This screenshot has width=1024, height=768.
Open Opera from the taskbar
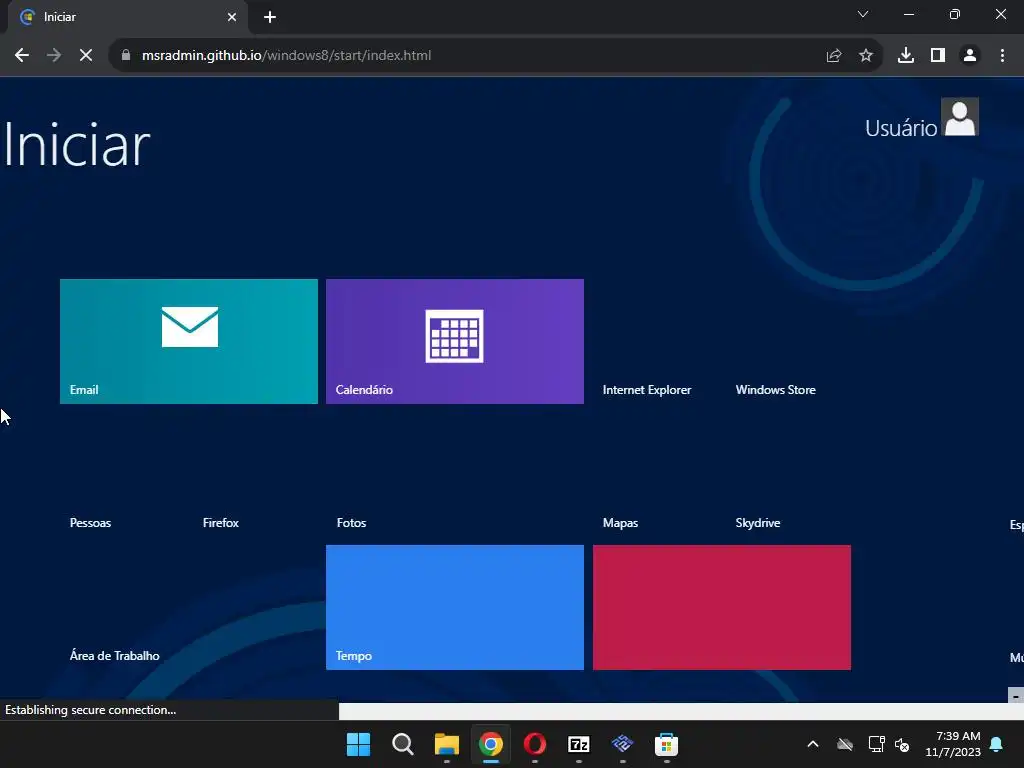(x=535, y=744)
